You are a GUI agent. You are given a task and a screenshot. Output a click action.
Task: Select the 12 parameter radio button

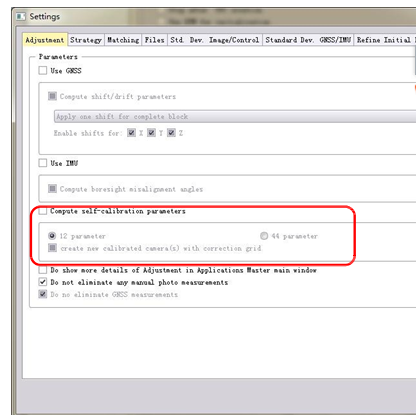pyautogui.click(x=52, y=236)
